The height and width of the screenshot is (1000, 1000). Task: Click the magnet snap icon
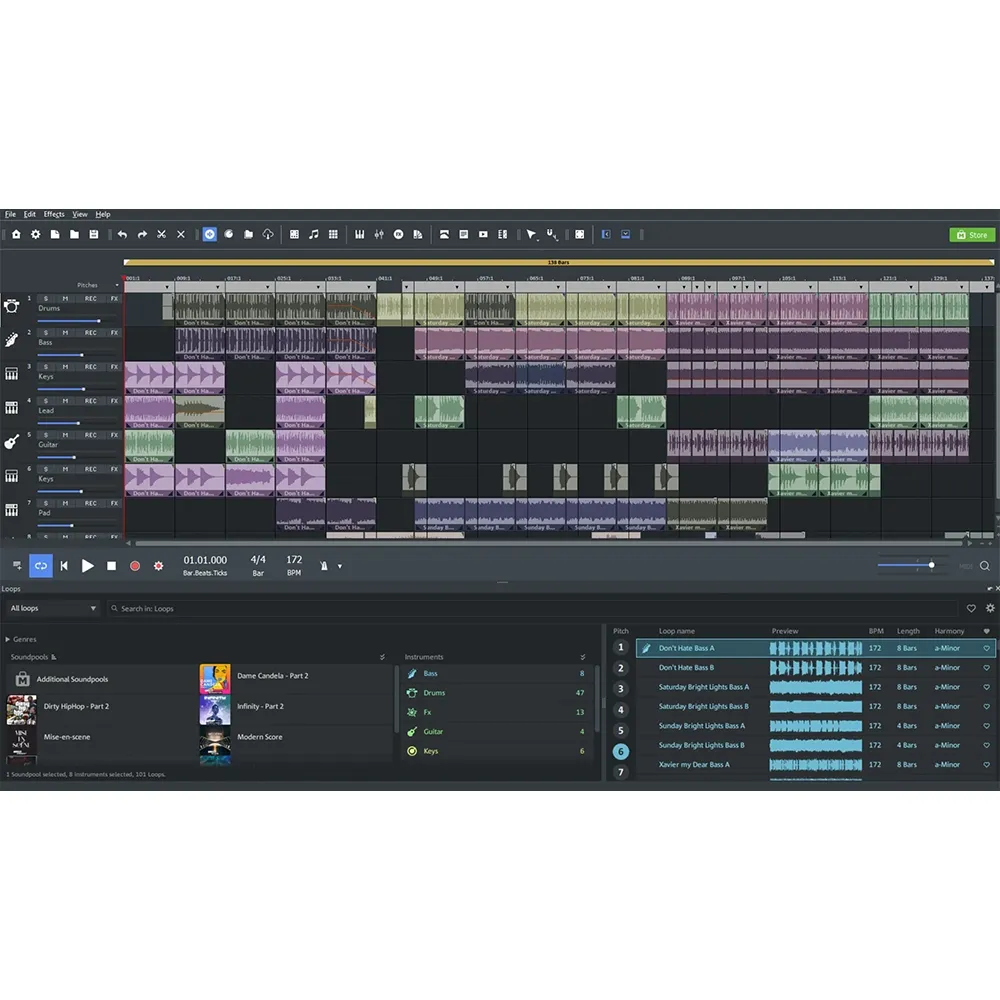point(550,234)
